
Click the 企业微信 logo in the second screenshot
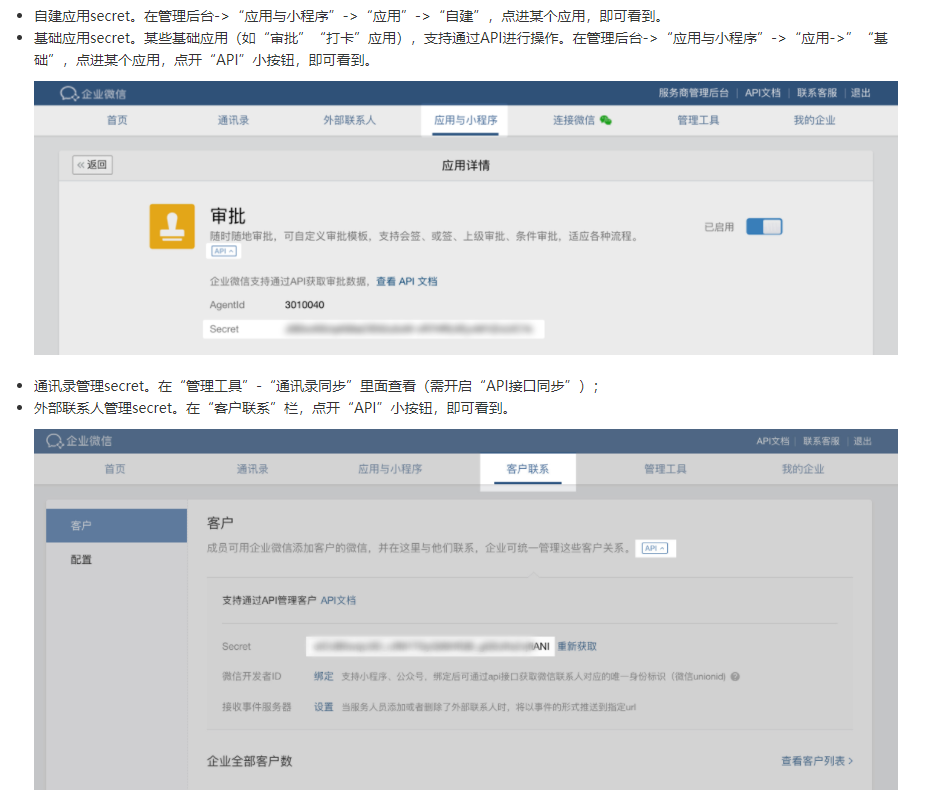(x=79, y=441)
